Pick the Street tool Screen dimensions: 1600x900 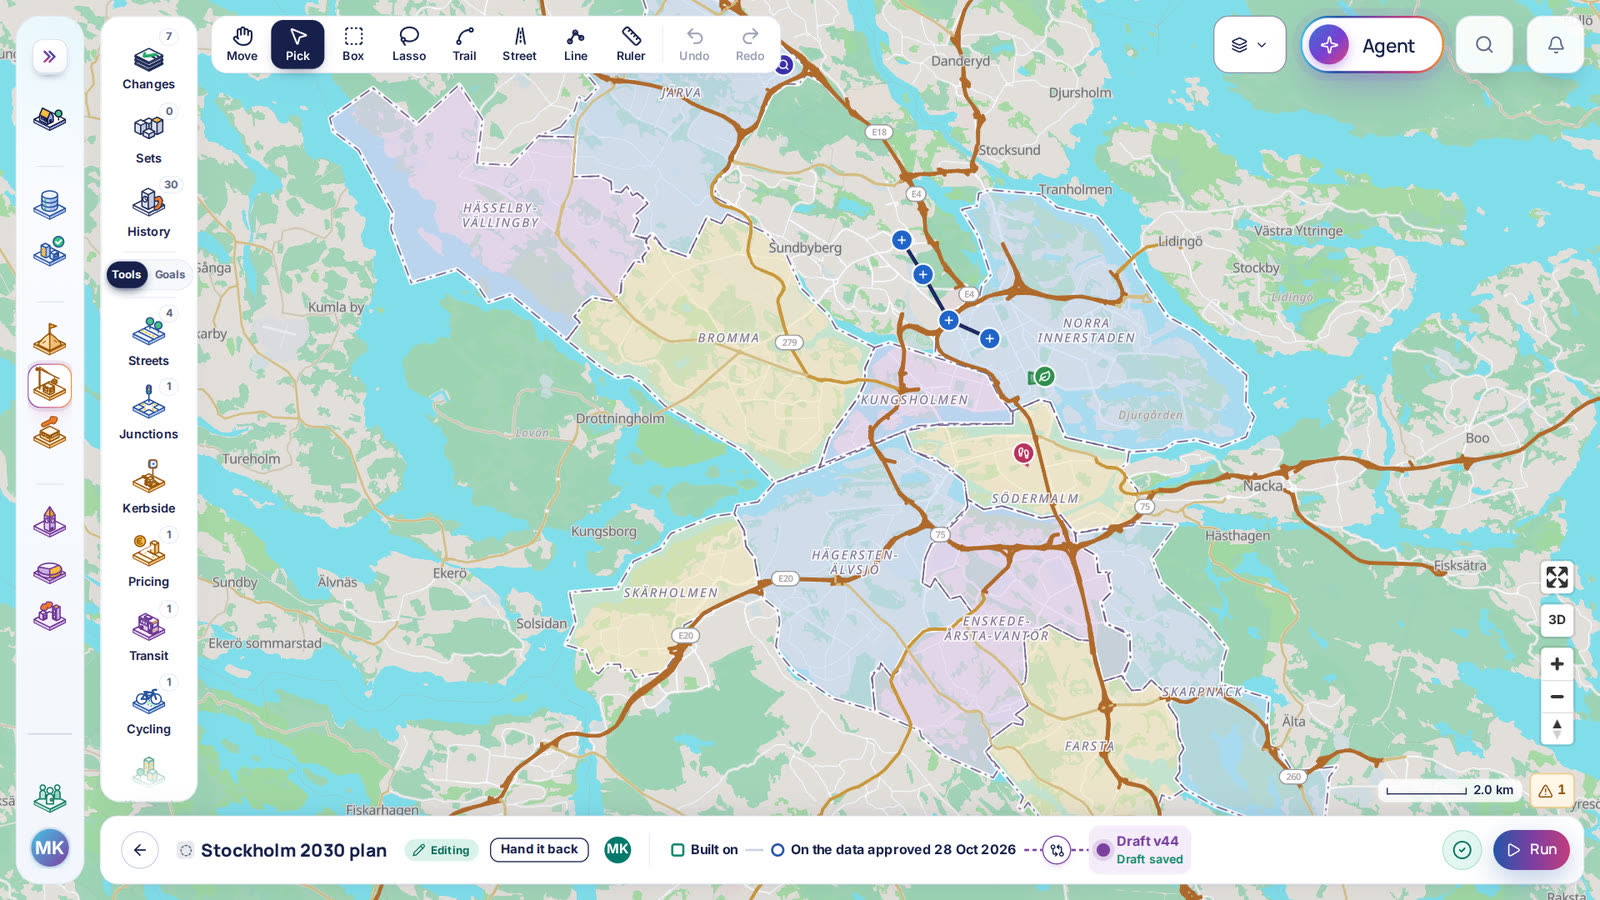pyautogui.click(x=520, y=45)
